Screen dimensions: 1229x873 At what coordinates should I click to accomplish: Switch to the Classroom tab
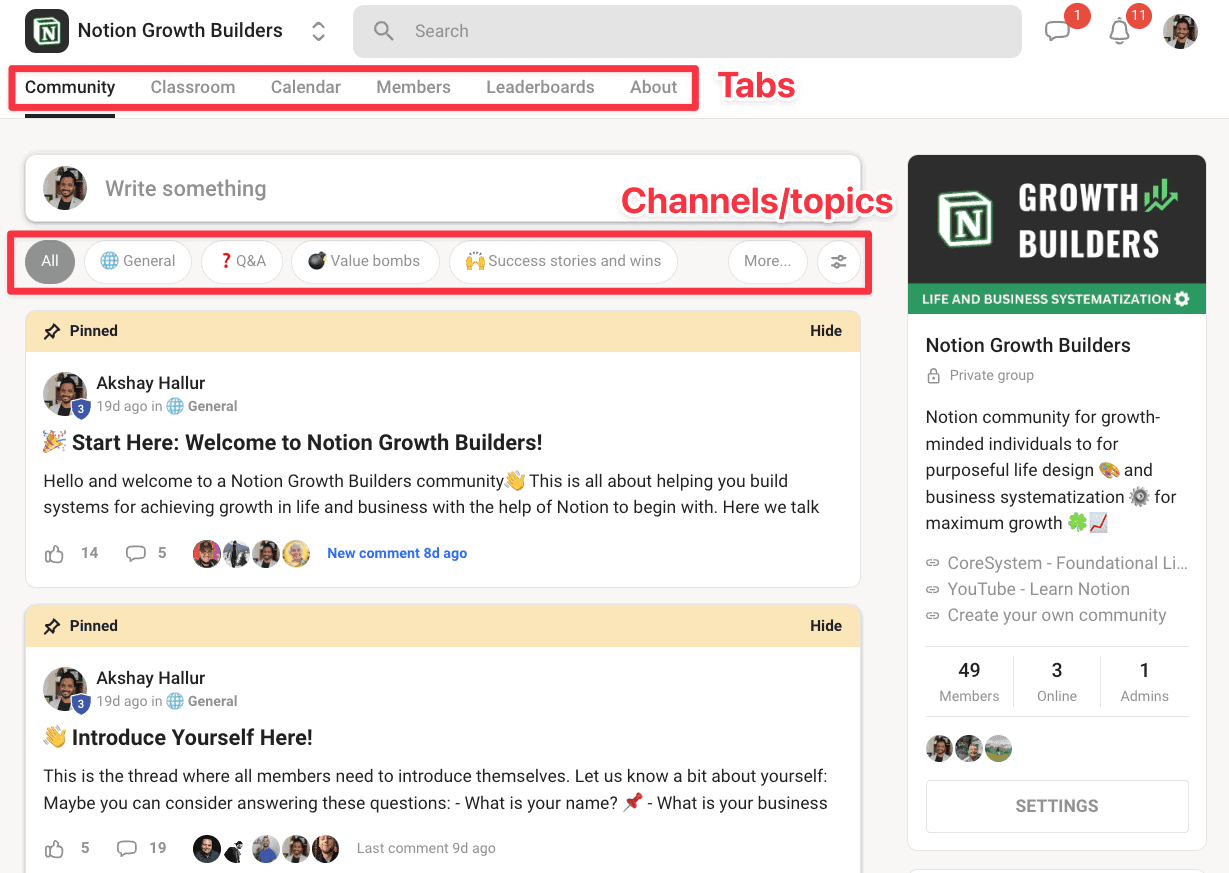pyautogui.click(x=193, y=87)
